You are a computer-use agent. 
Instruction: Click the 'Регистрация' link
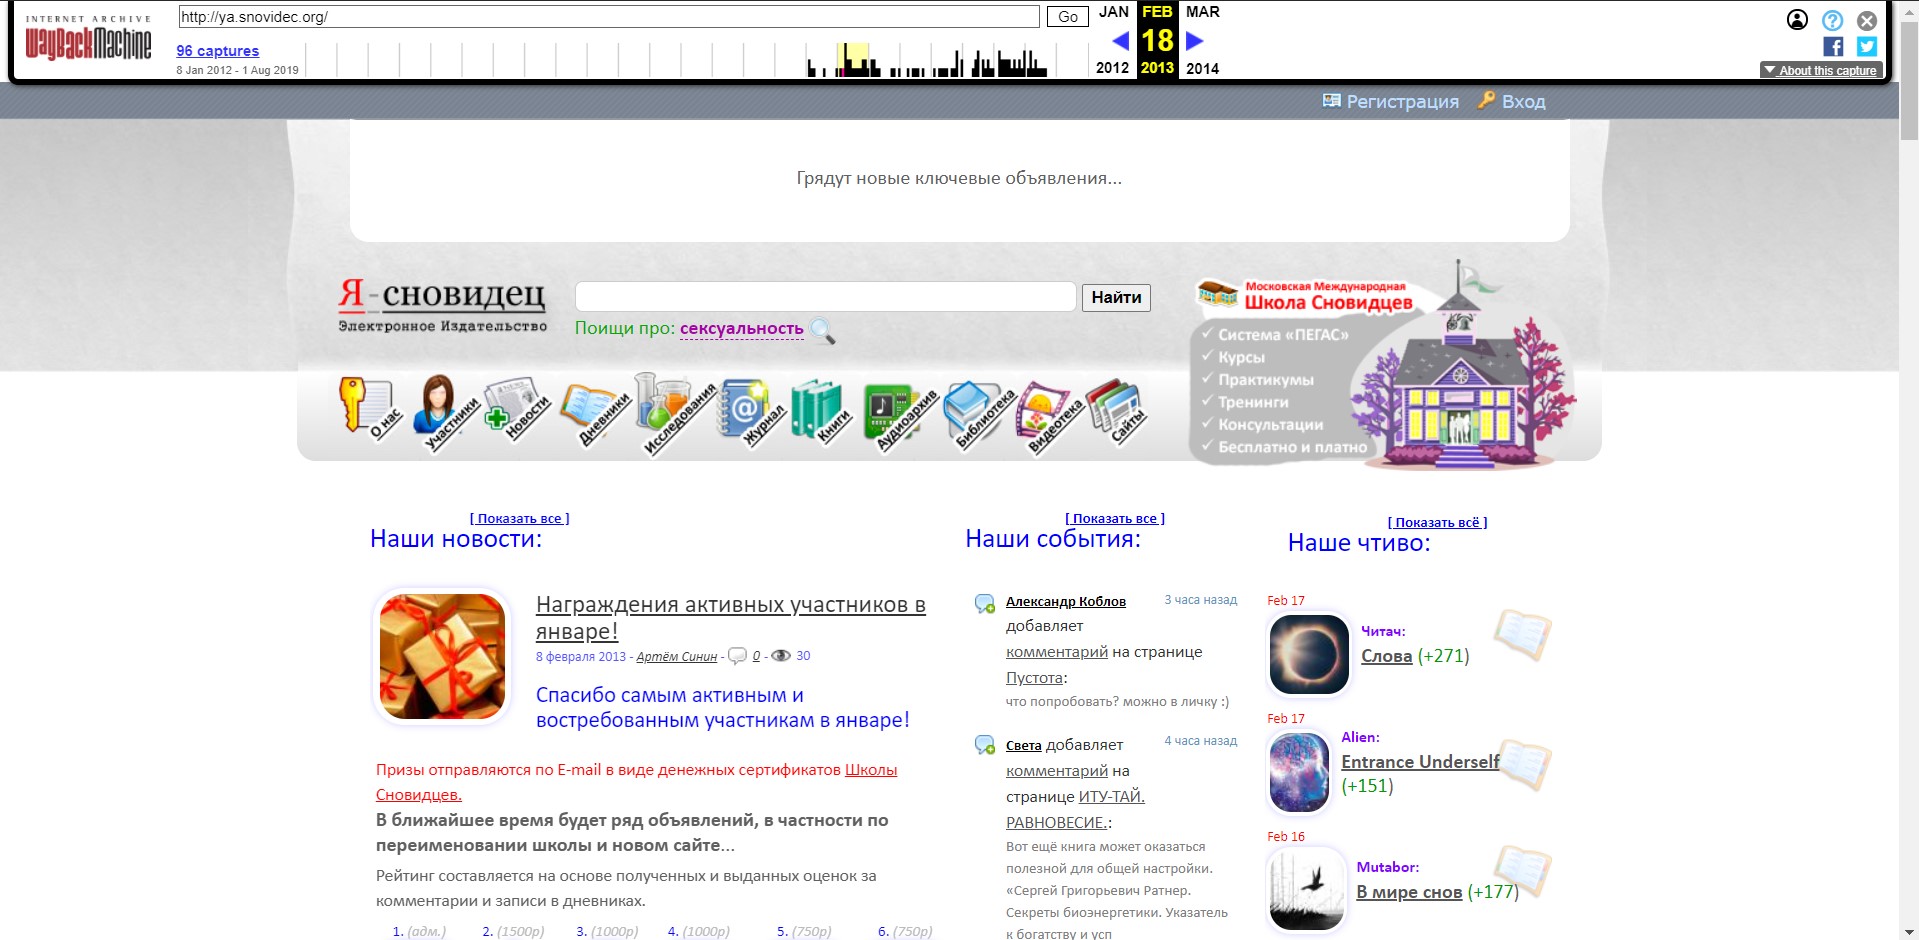pyautogui.click(x=1390, y=101)
